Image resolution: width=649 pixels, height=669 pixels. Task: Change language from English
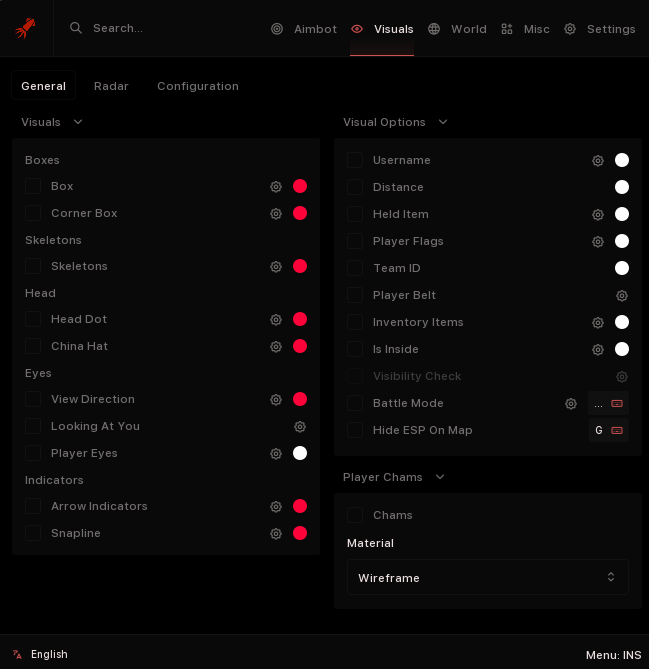coord(49,654)
